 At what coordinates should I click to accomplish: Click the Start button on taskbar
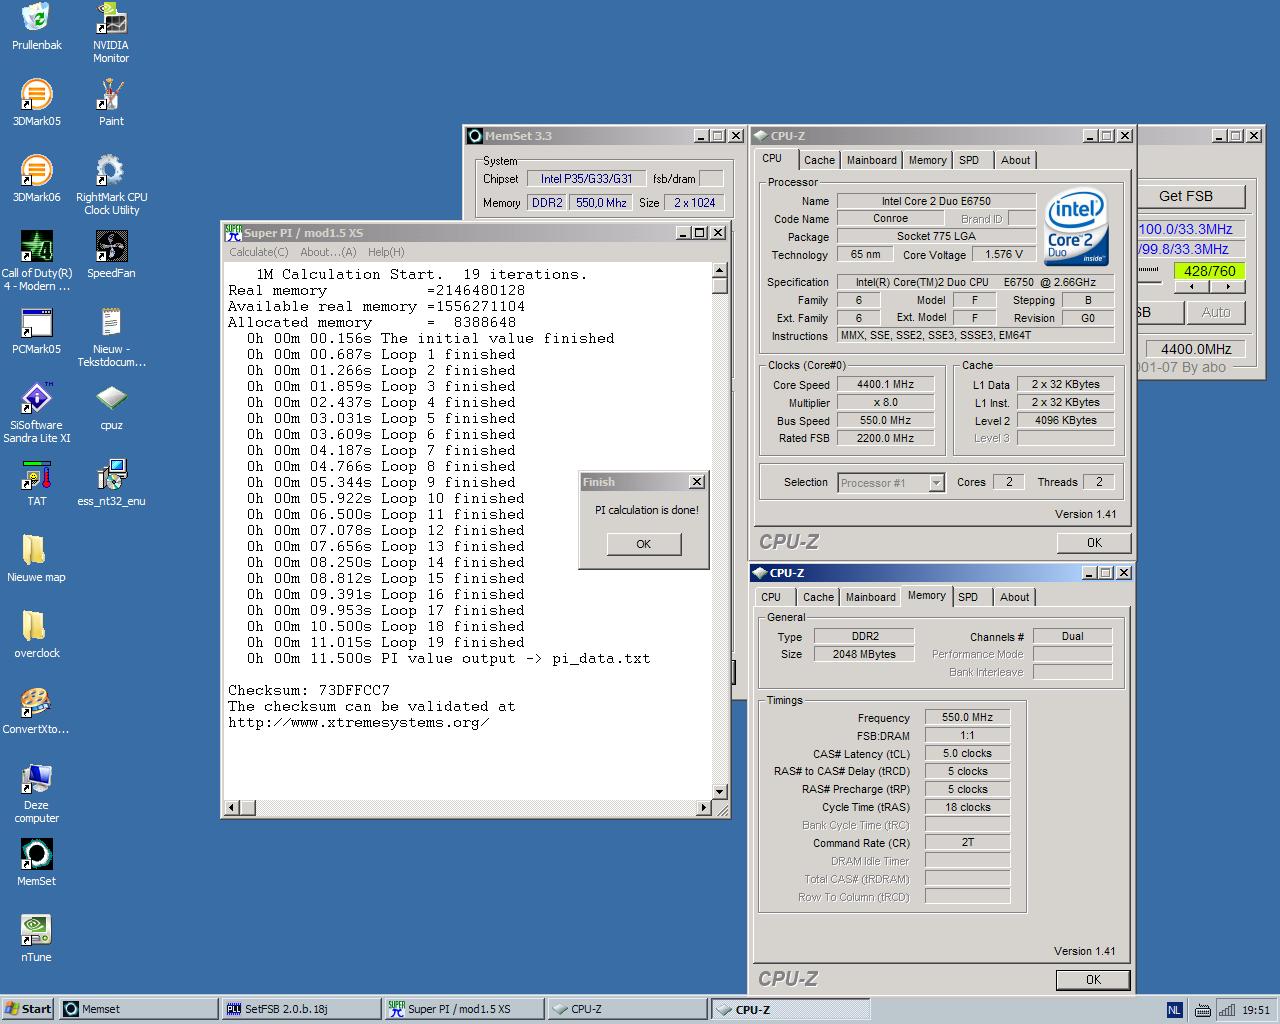point(28,1009)
